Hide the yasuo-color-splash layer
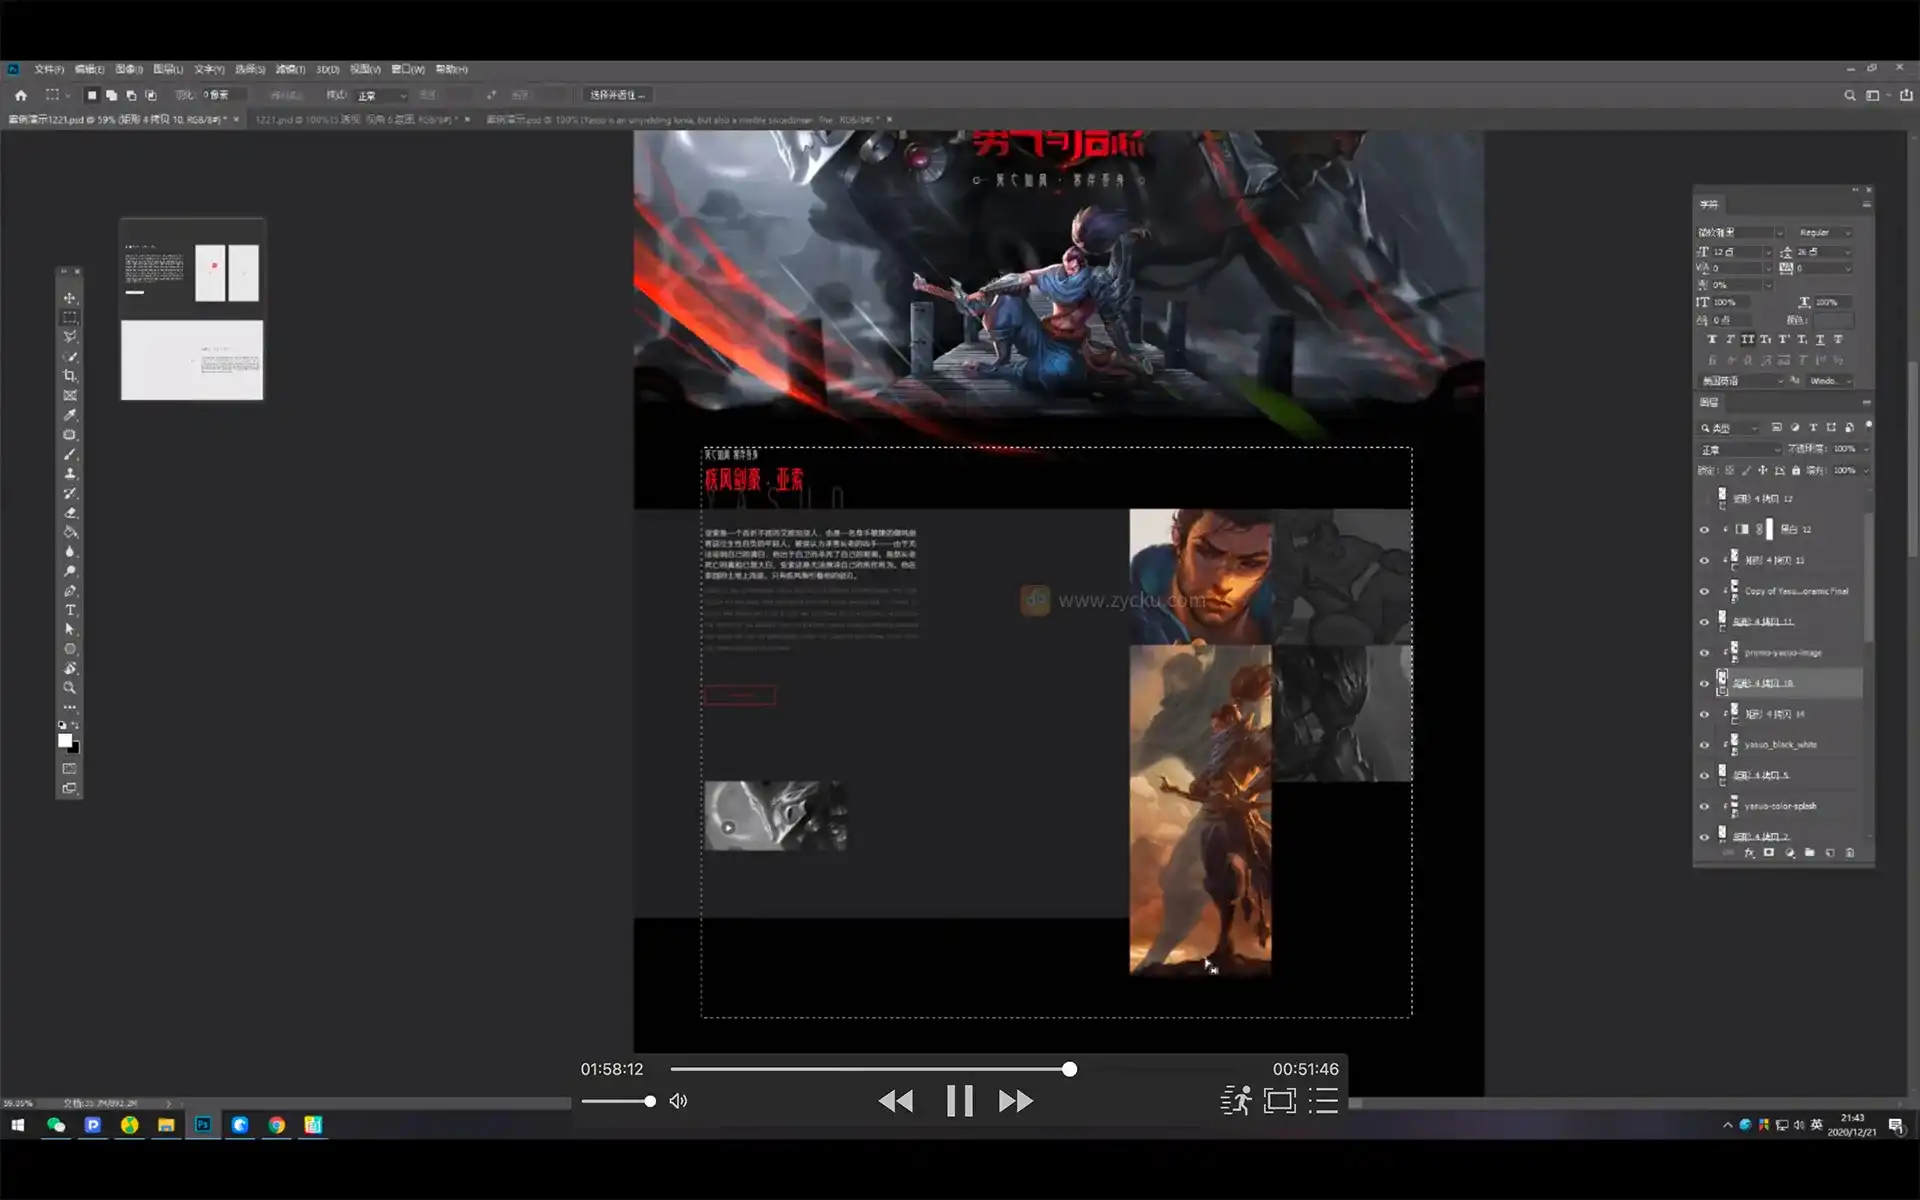Viewport: 1920px width, 1200px height. tap(1704, 806)
